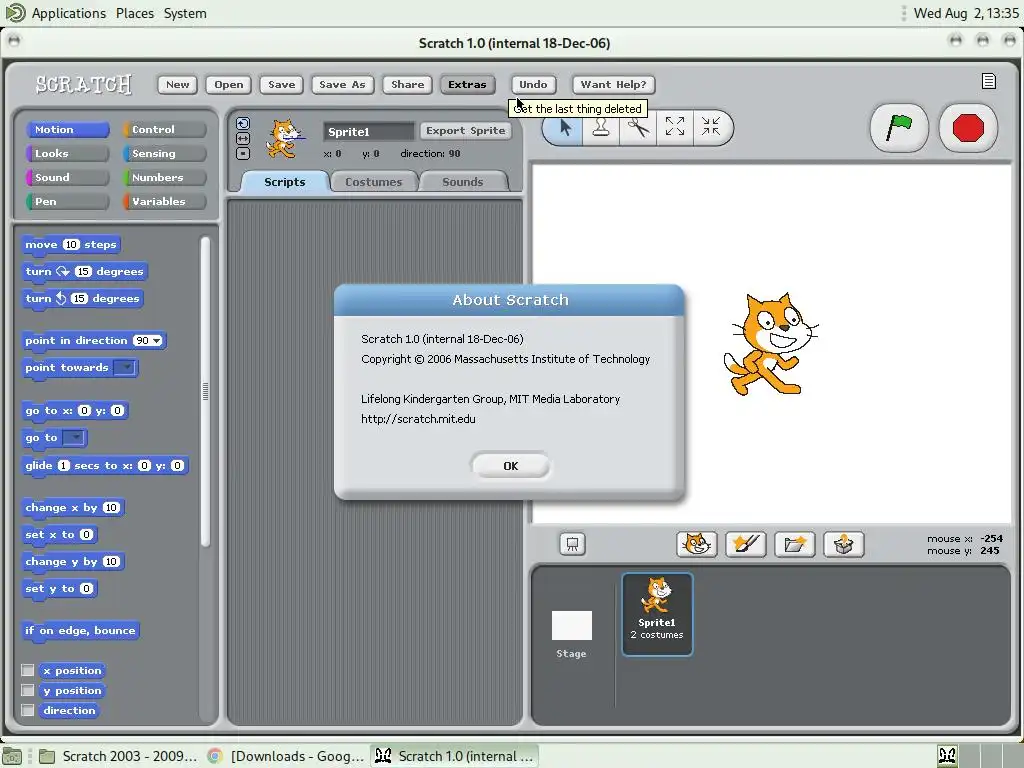Image resolution: width=1024 pixels, height=768 pixels.
Task: Select the left-right flip style icon
Action: (243, 138)
